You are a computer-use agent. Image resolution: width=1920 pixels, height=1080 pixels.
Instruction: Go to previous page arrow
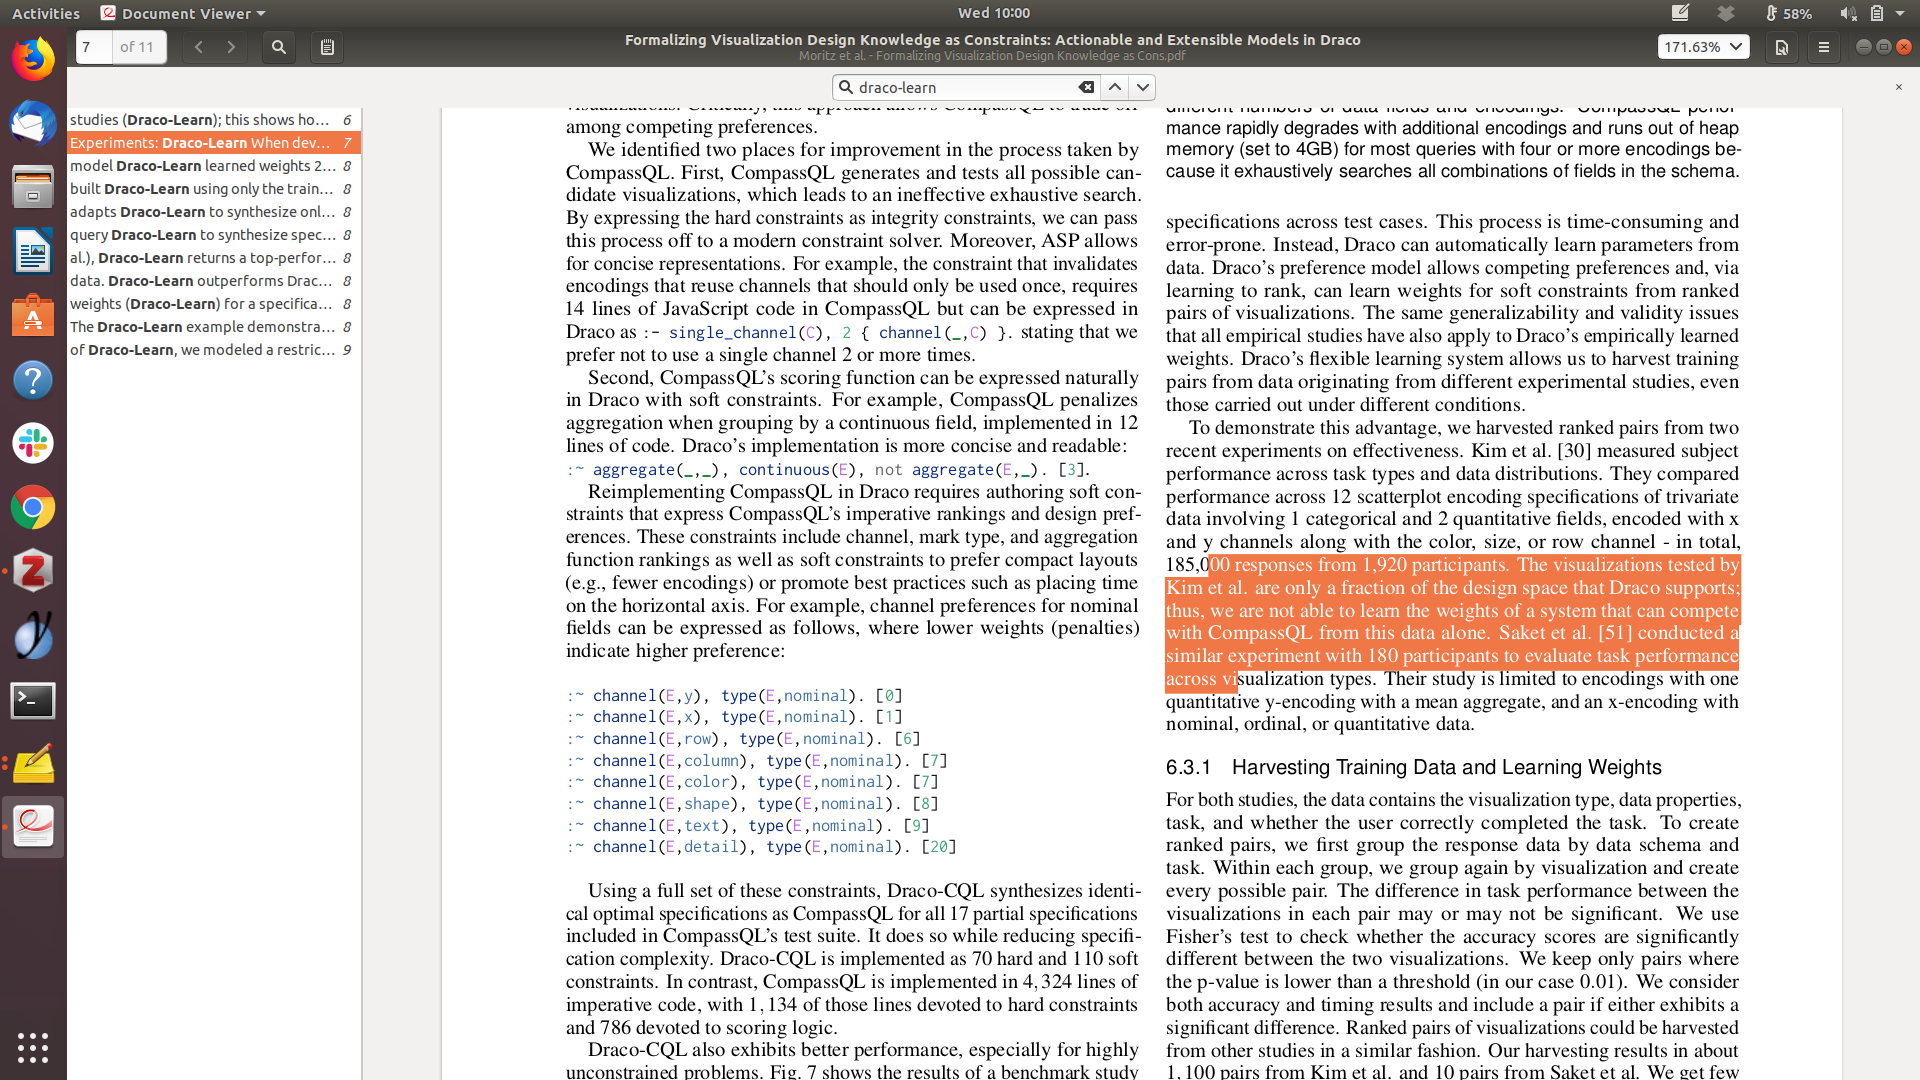pyautogui.click(x=199, y=47)
